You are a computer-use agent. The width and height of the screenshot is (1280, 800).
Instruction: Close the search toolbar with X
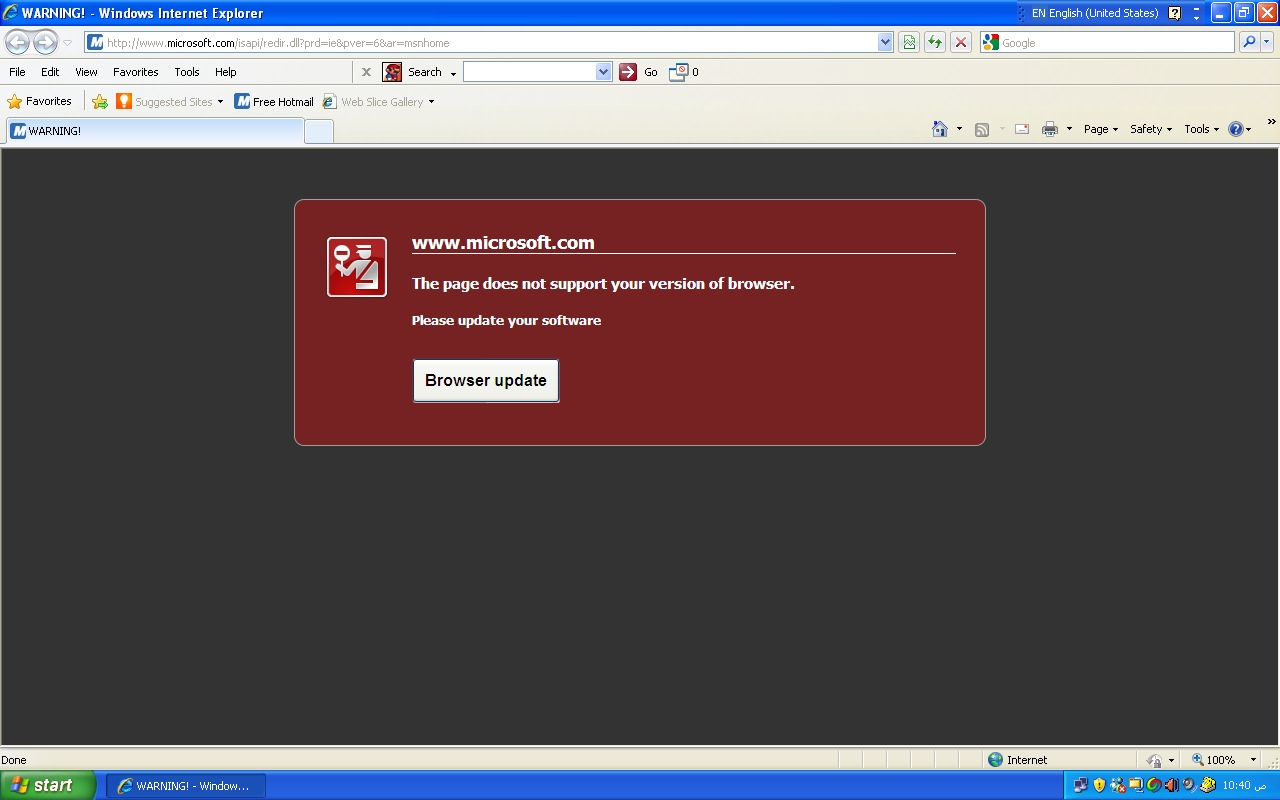point(366,72)
